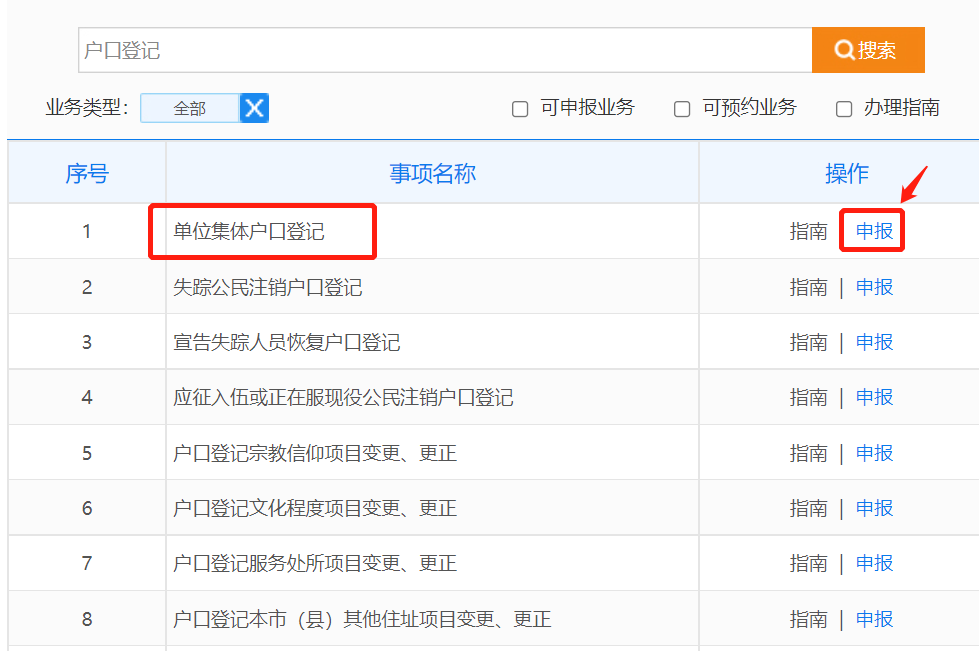Enable the 可申报业务 checkbox

click(x=520, y=109)
